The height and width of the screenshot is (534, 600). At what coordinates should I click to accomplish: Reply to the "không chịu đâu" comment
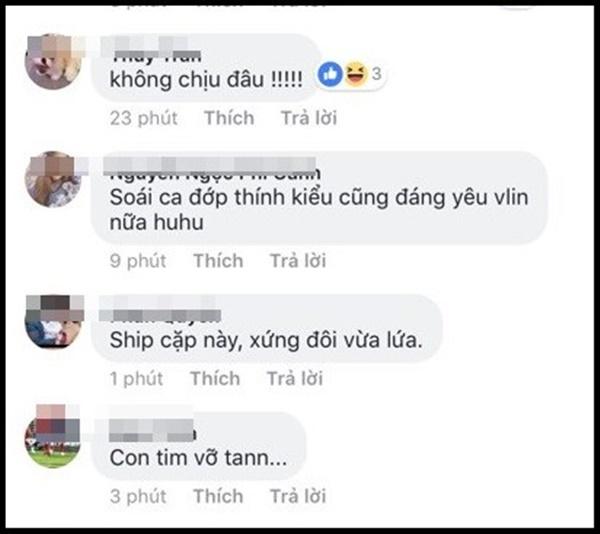coord(309,117)
